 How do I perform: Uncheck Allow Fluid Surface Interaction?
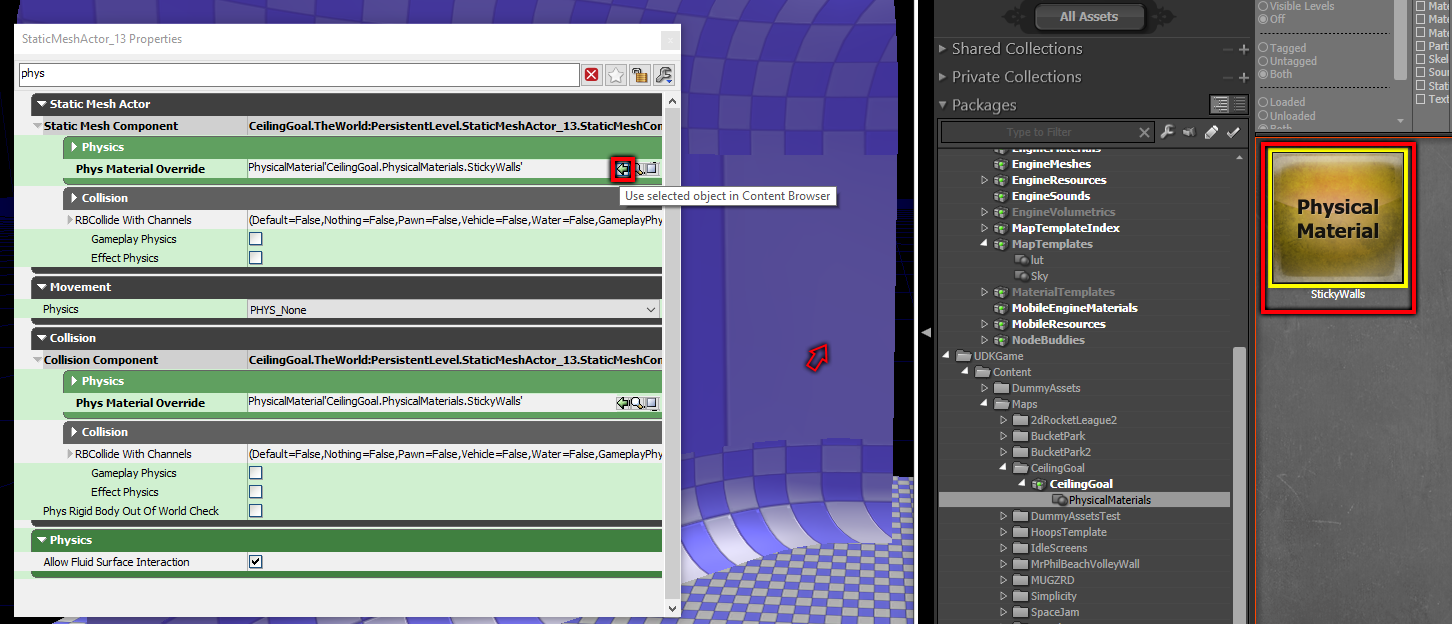(255, 561)
